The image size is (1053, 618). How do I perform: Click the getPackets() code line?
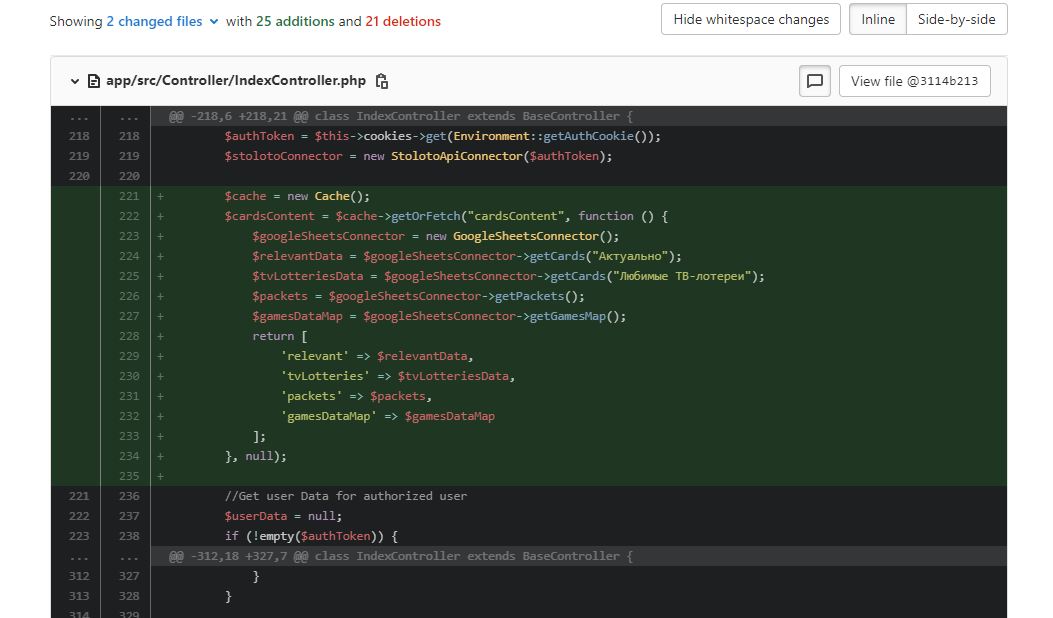[418, 296]
